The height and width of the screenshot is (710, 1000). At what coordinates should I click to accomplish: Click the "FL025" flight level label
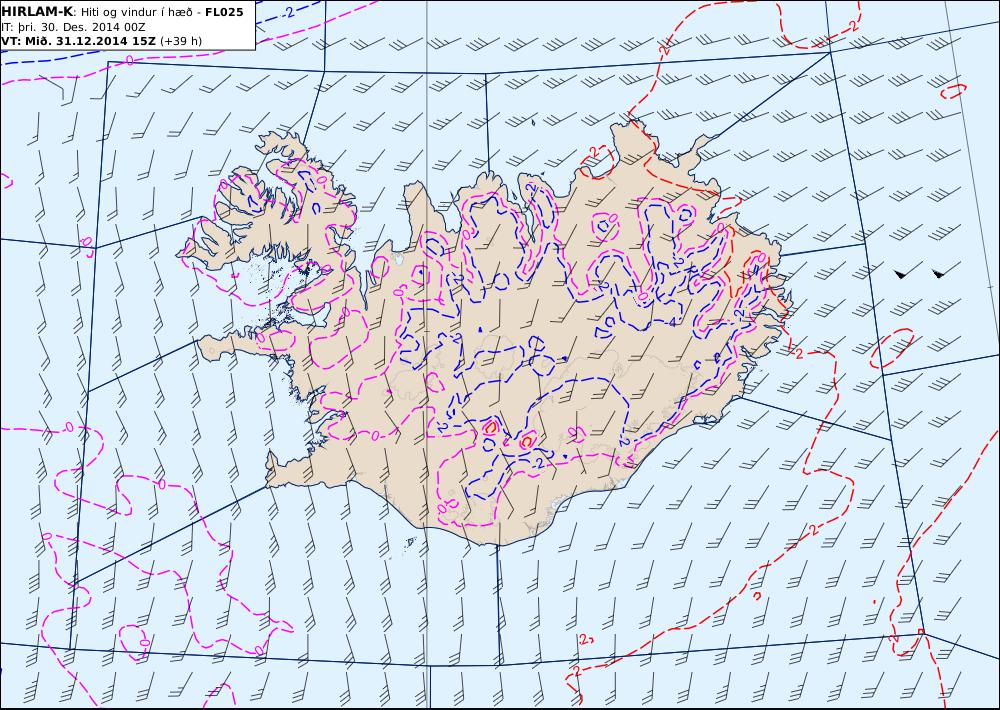point(224,12)
